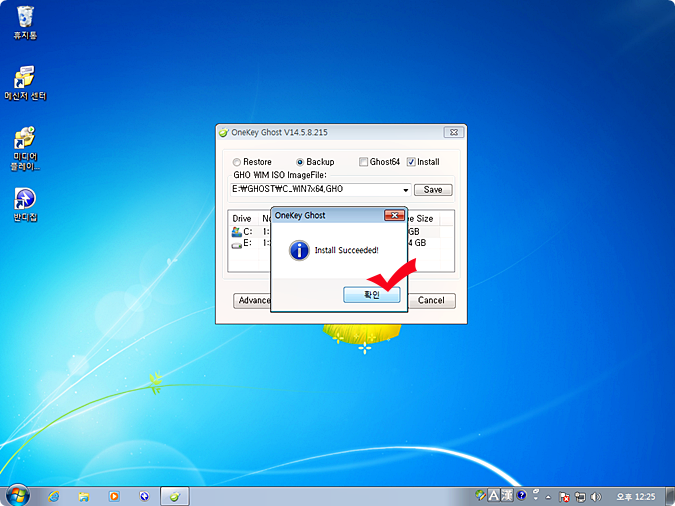Screen dimensions: 675x506
Task: Open Windows Explorer from the taskbar
Action: click(x=84, y=497)
